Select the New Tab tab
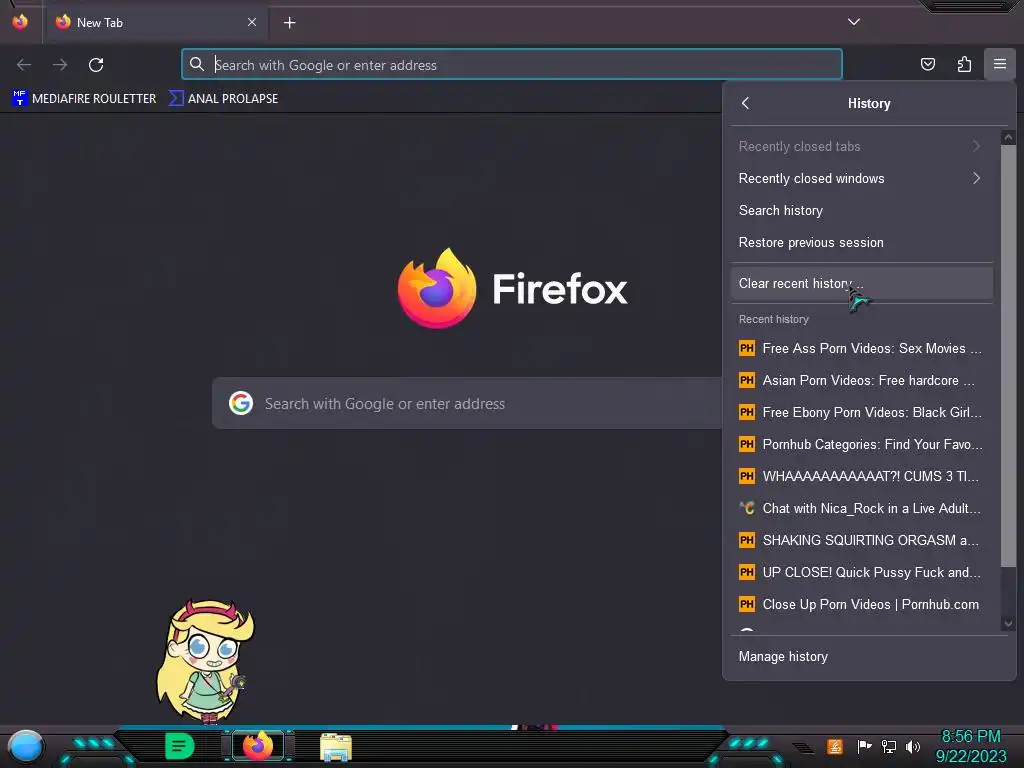Viewport: 1024px width, 768px height. (x=155, y=23)
